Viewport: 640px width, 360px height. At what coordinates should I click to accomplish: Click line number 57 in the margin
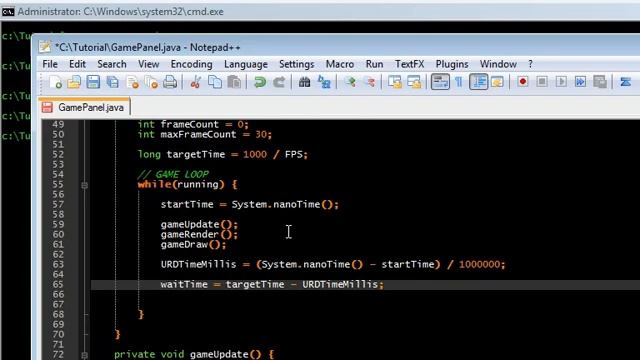click(x=58, y=204)
